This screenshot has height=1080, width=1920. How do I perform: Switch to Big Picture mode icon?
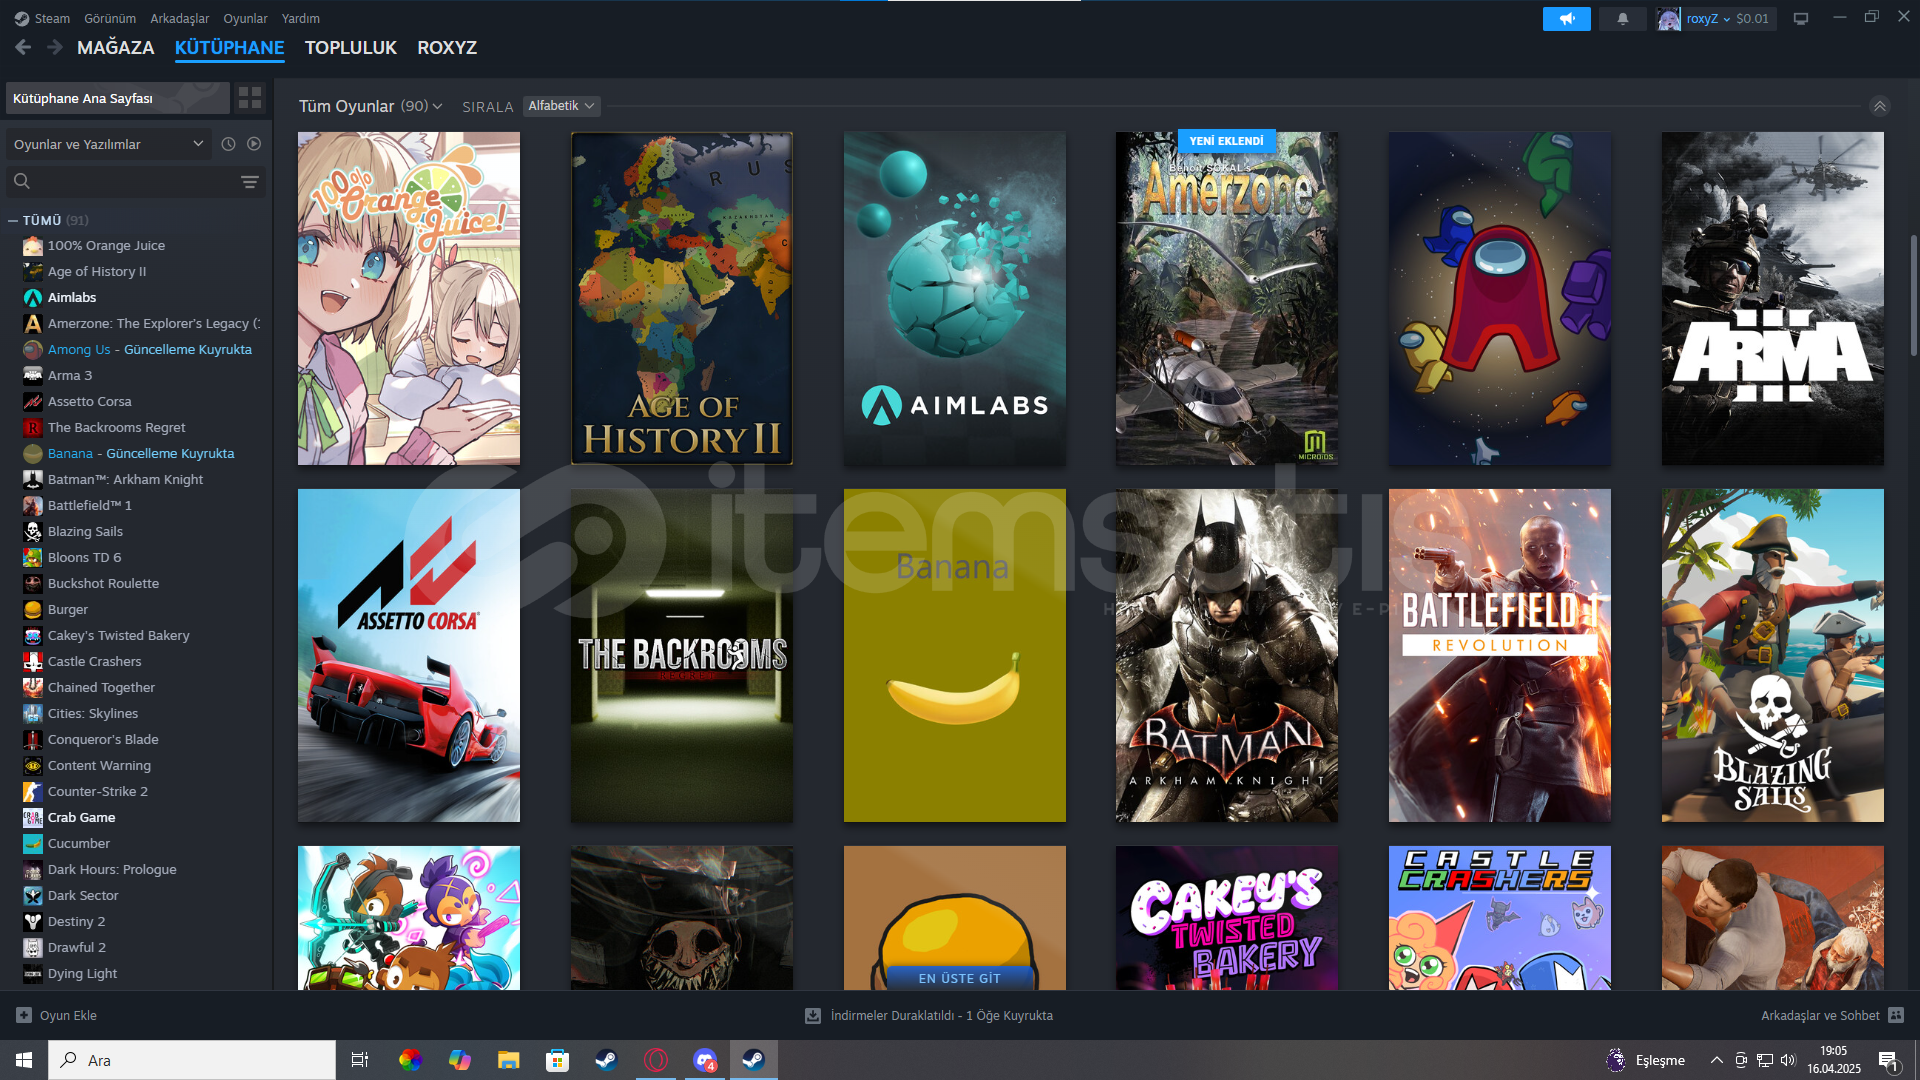tap(1801, 18)
